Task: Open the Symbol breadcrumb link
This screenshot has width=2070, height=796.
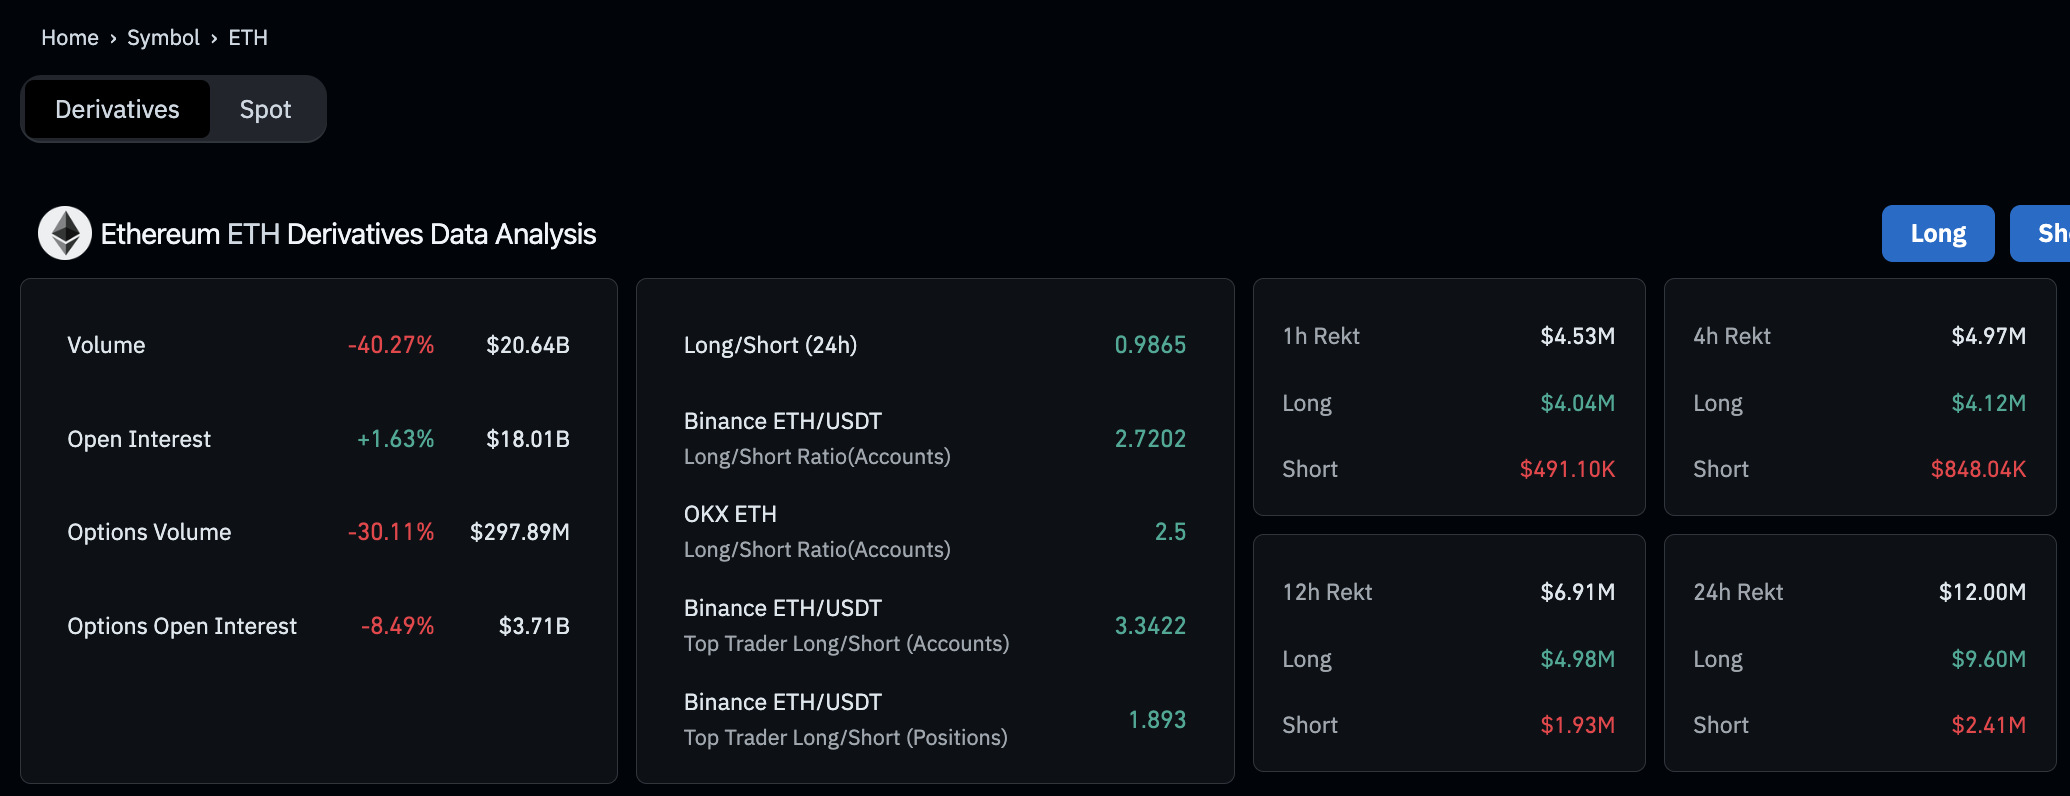Action: [x=163, y=38]
